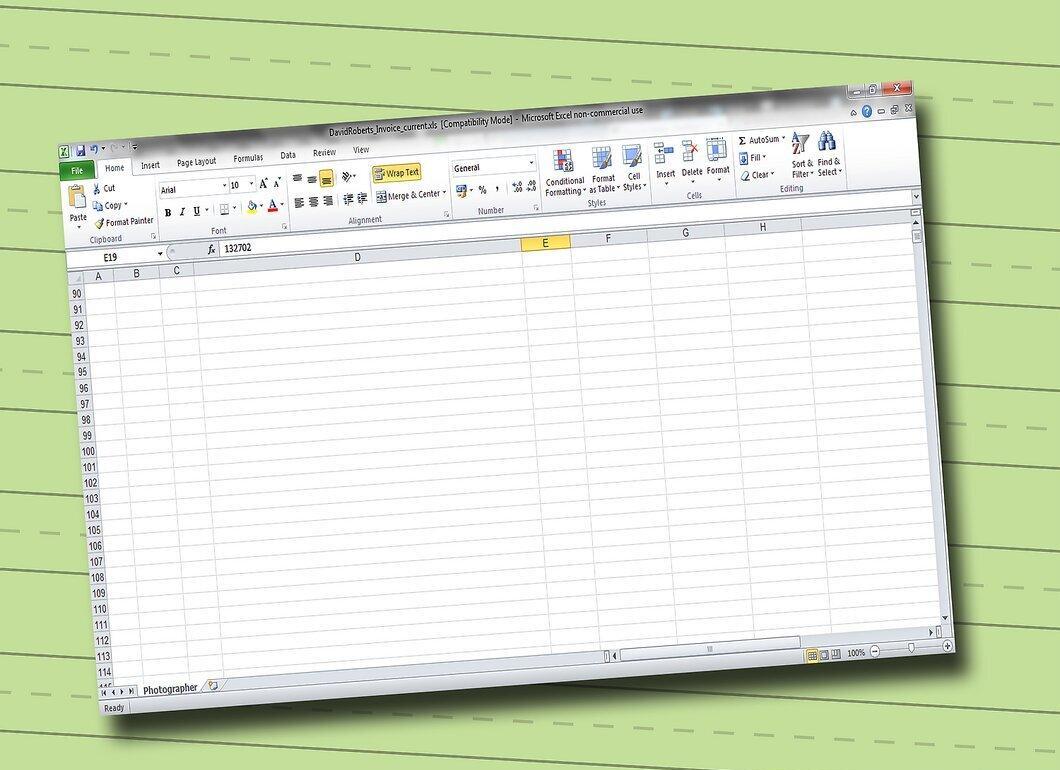Viewport: 1060px width, 770px height.
Task: Click Merge & Center button
Action: pos(411,196)
